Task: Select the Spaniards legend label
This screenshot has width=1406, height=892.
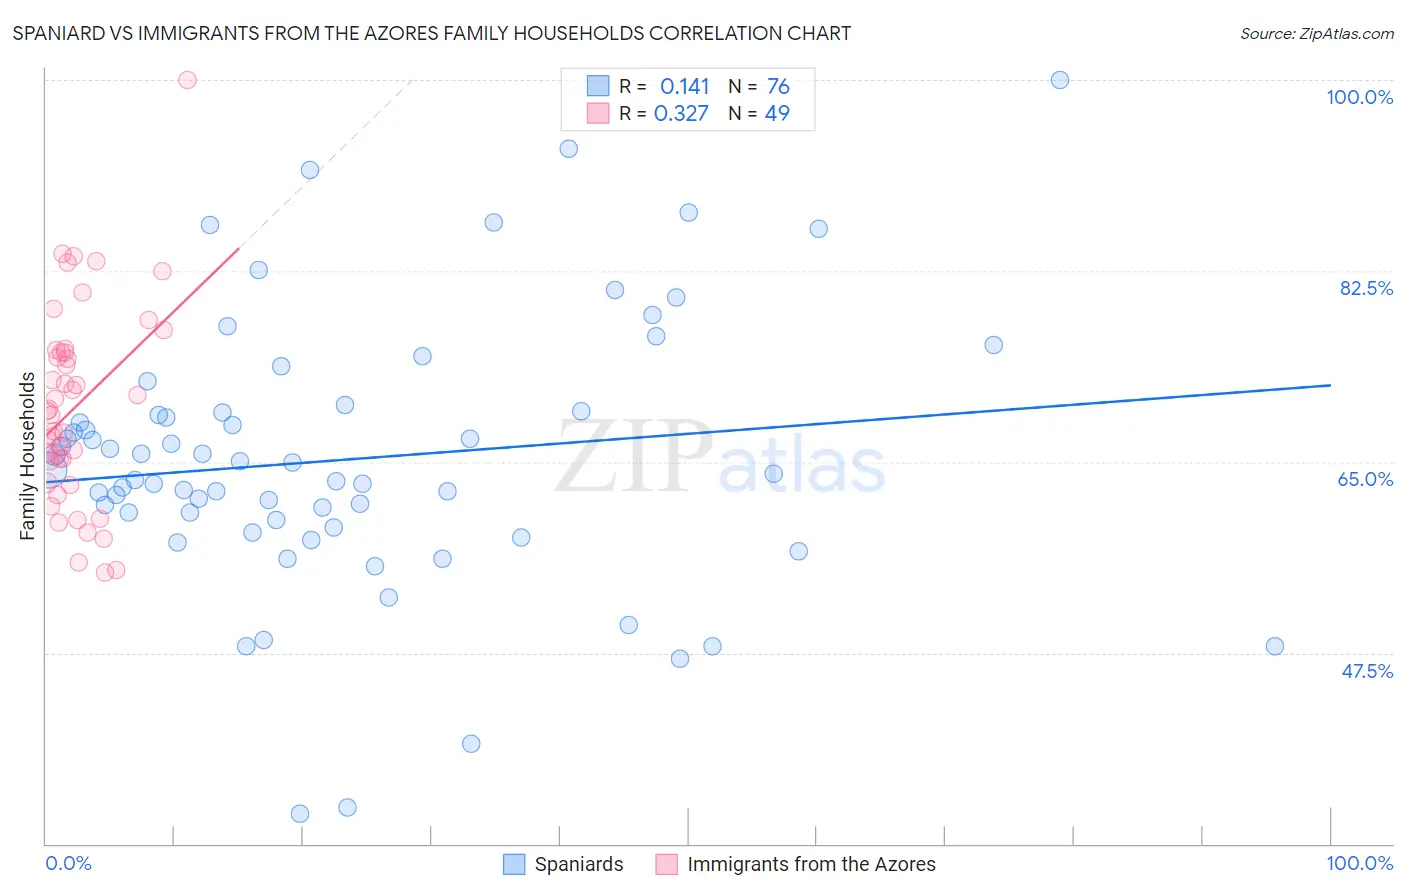Action: point(579,864)
